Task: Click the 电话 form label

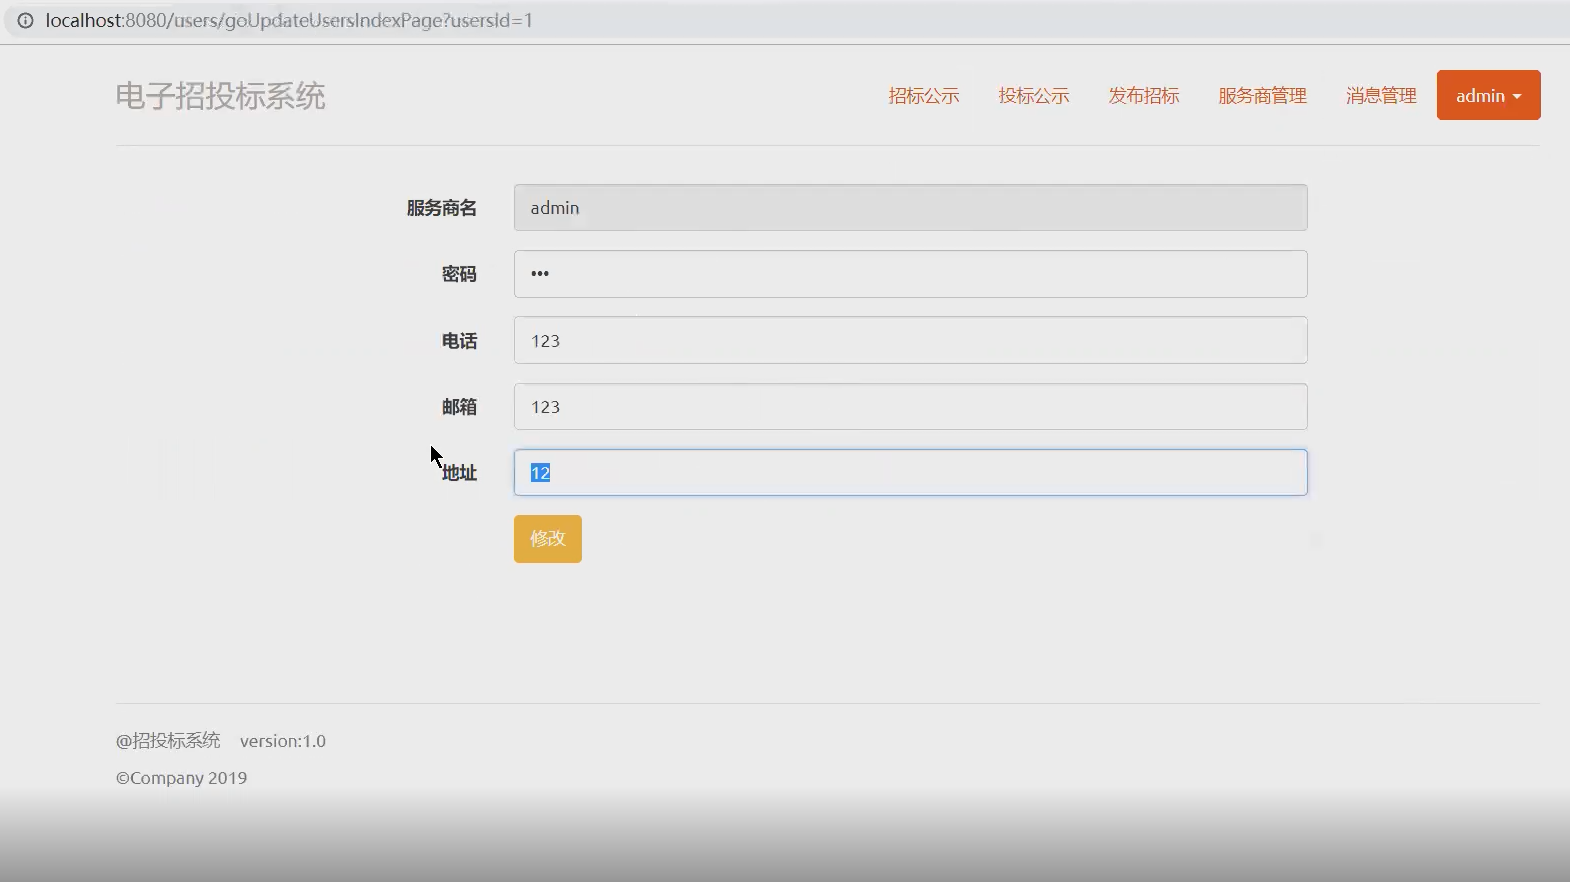Action: (460, 341)
